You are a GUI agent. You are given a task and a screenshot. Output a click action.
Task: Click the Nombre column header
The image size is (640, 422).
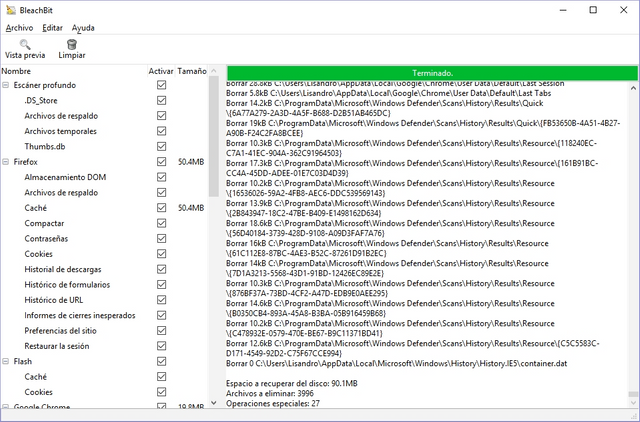[73, 71]
